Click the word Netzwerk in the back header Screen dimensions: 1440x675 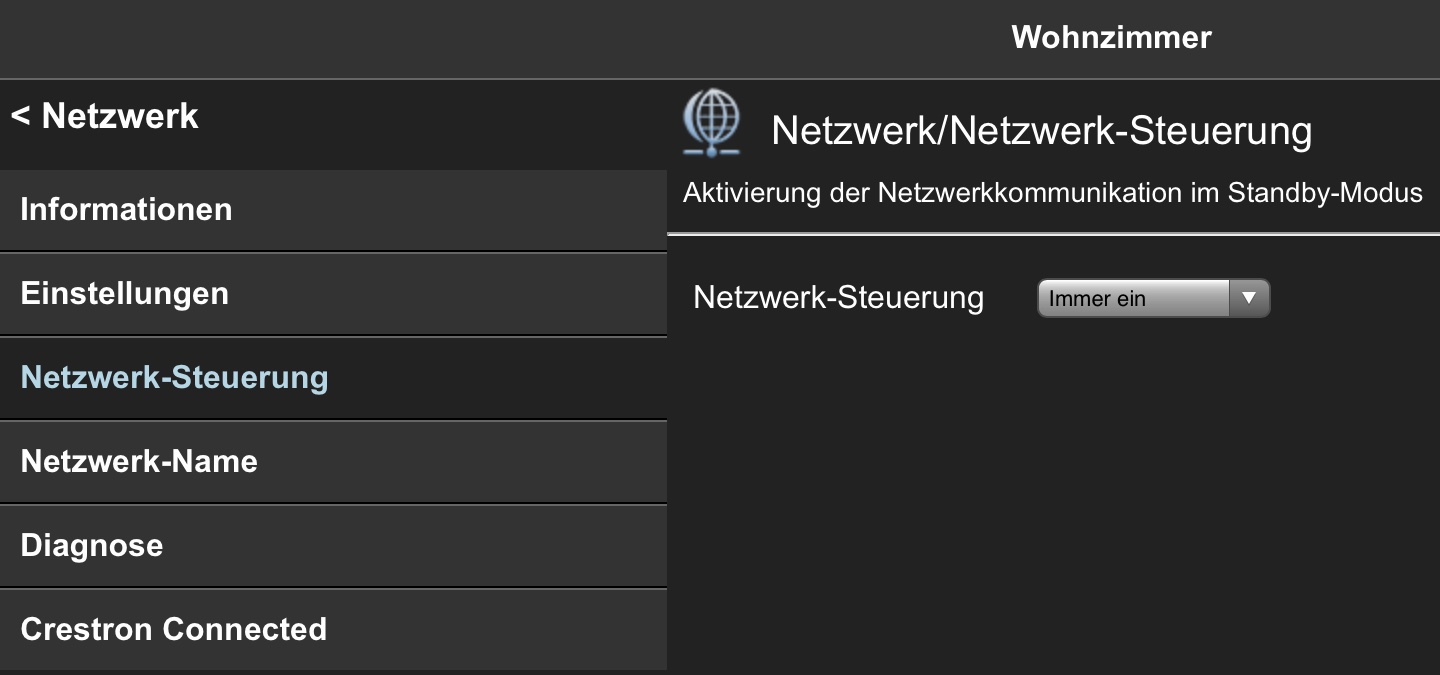point(120,117)
